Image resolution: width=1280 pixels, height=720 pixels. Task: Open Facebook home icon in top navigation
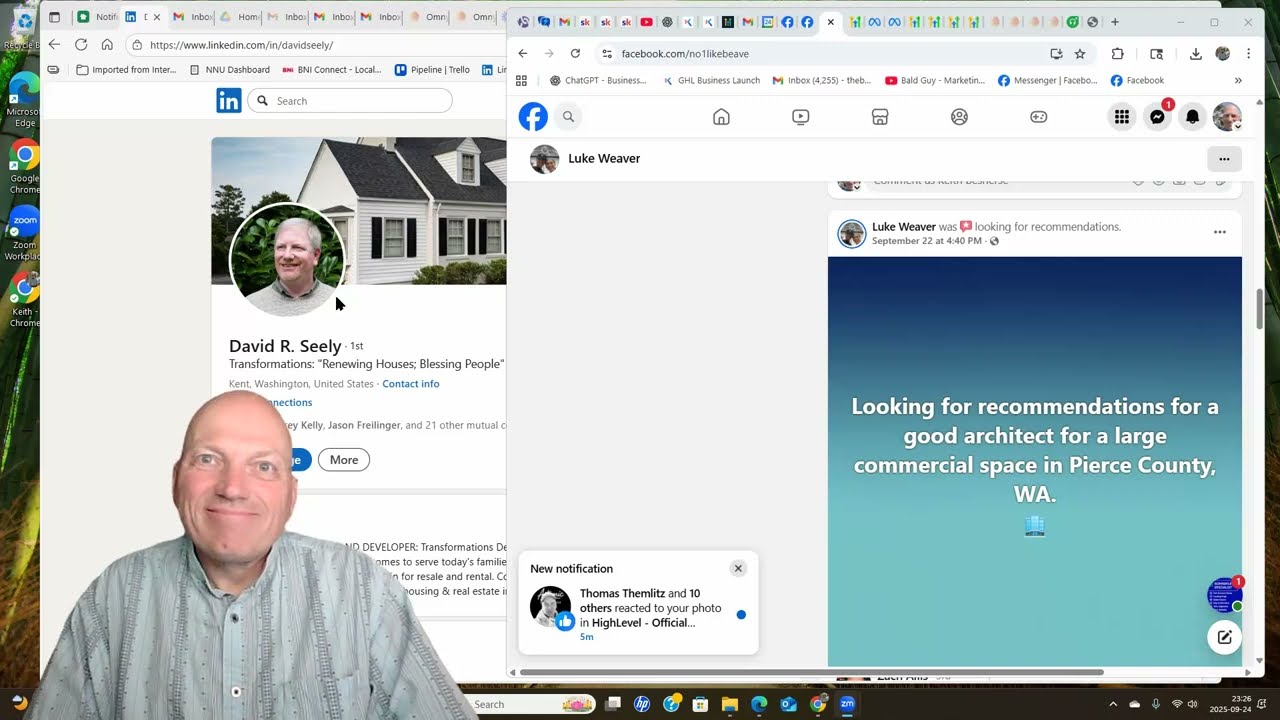721,117
